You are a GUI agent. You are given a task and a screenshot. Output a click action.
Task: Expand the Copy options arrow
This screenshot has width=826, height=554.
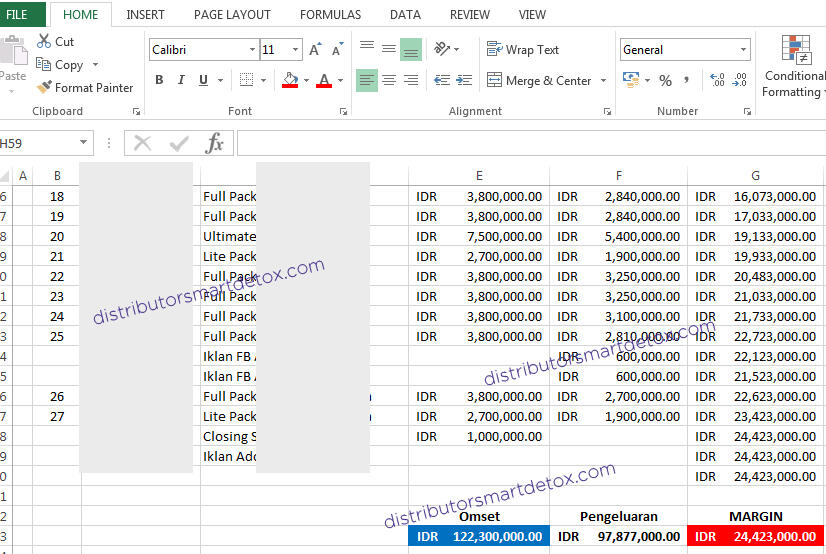point(95,64)
